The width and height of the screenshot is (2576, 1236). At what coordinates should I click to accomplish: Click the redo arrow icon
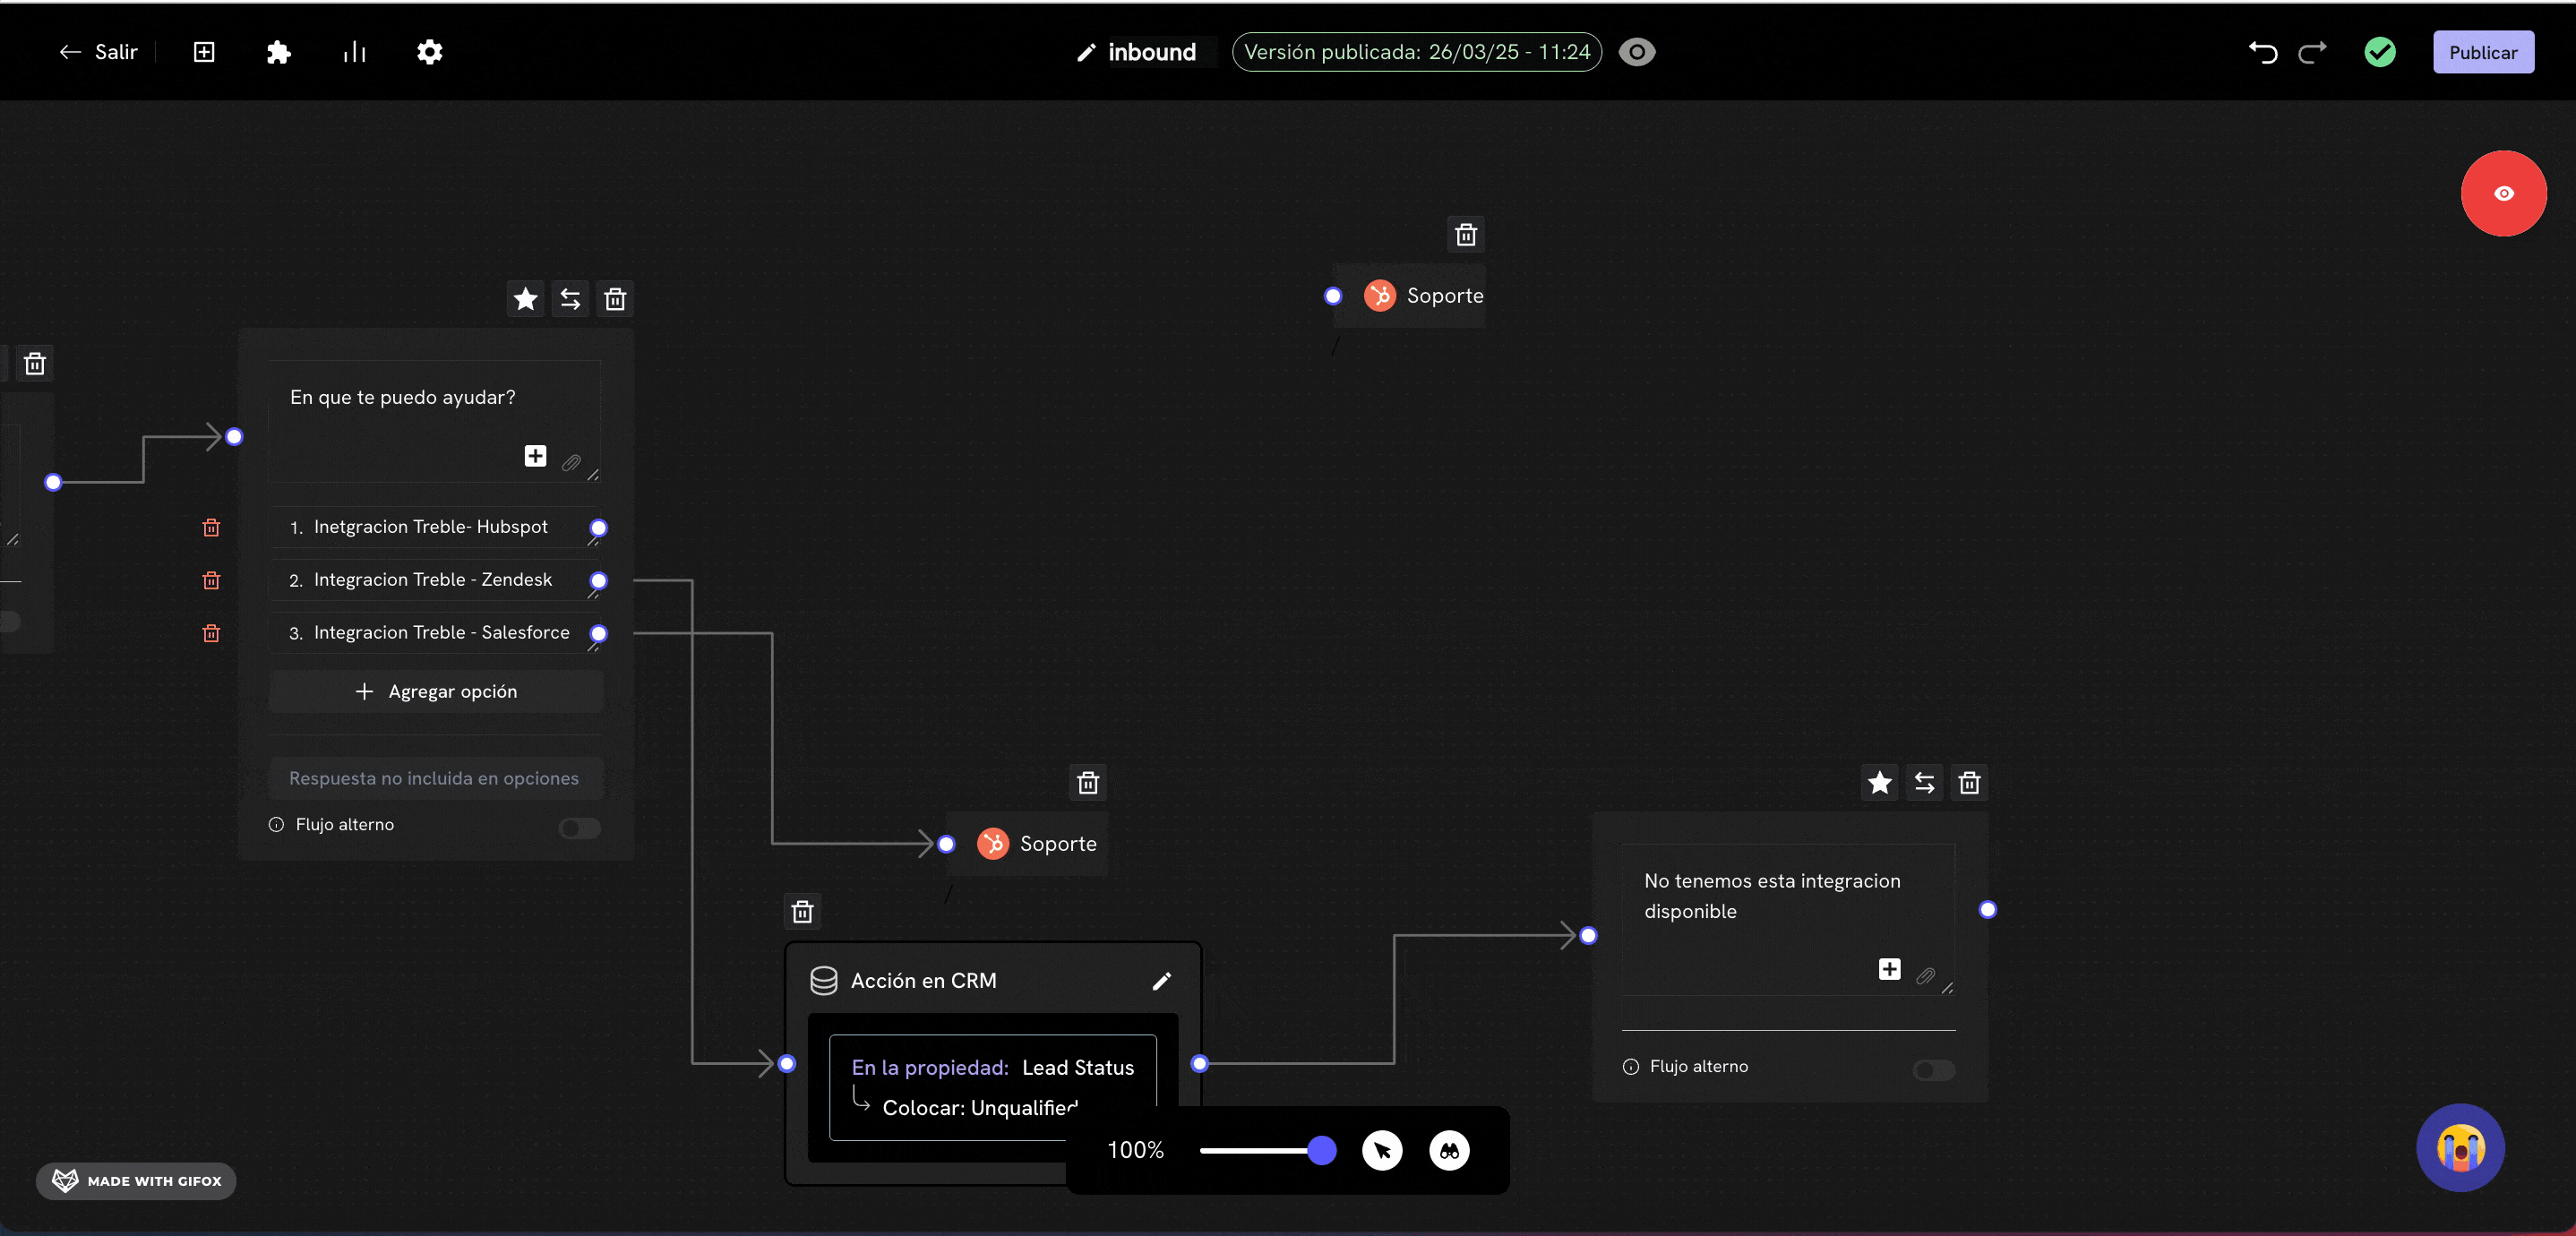point(2312,52)
